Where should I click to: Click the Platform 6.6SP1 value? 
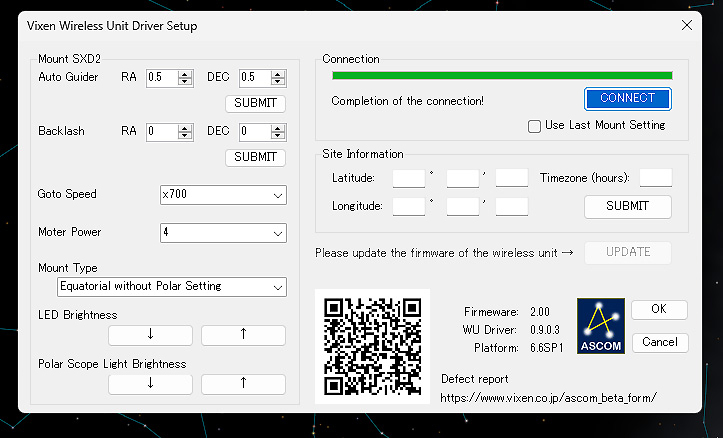(547, 348)
